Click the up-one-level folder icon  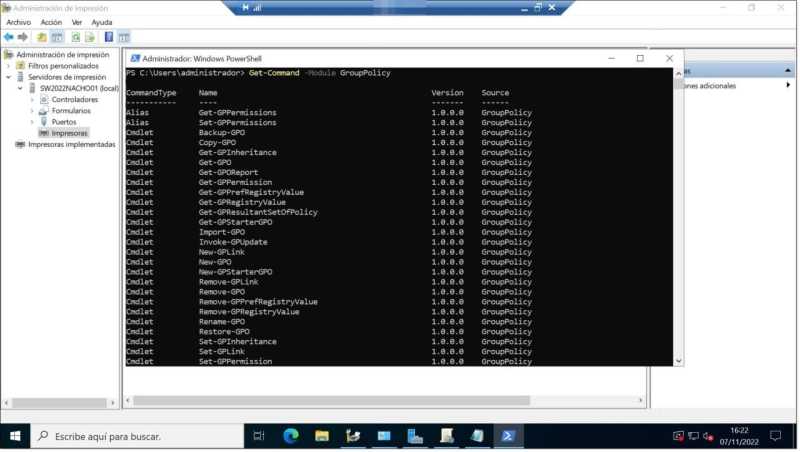[42, 37]
